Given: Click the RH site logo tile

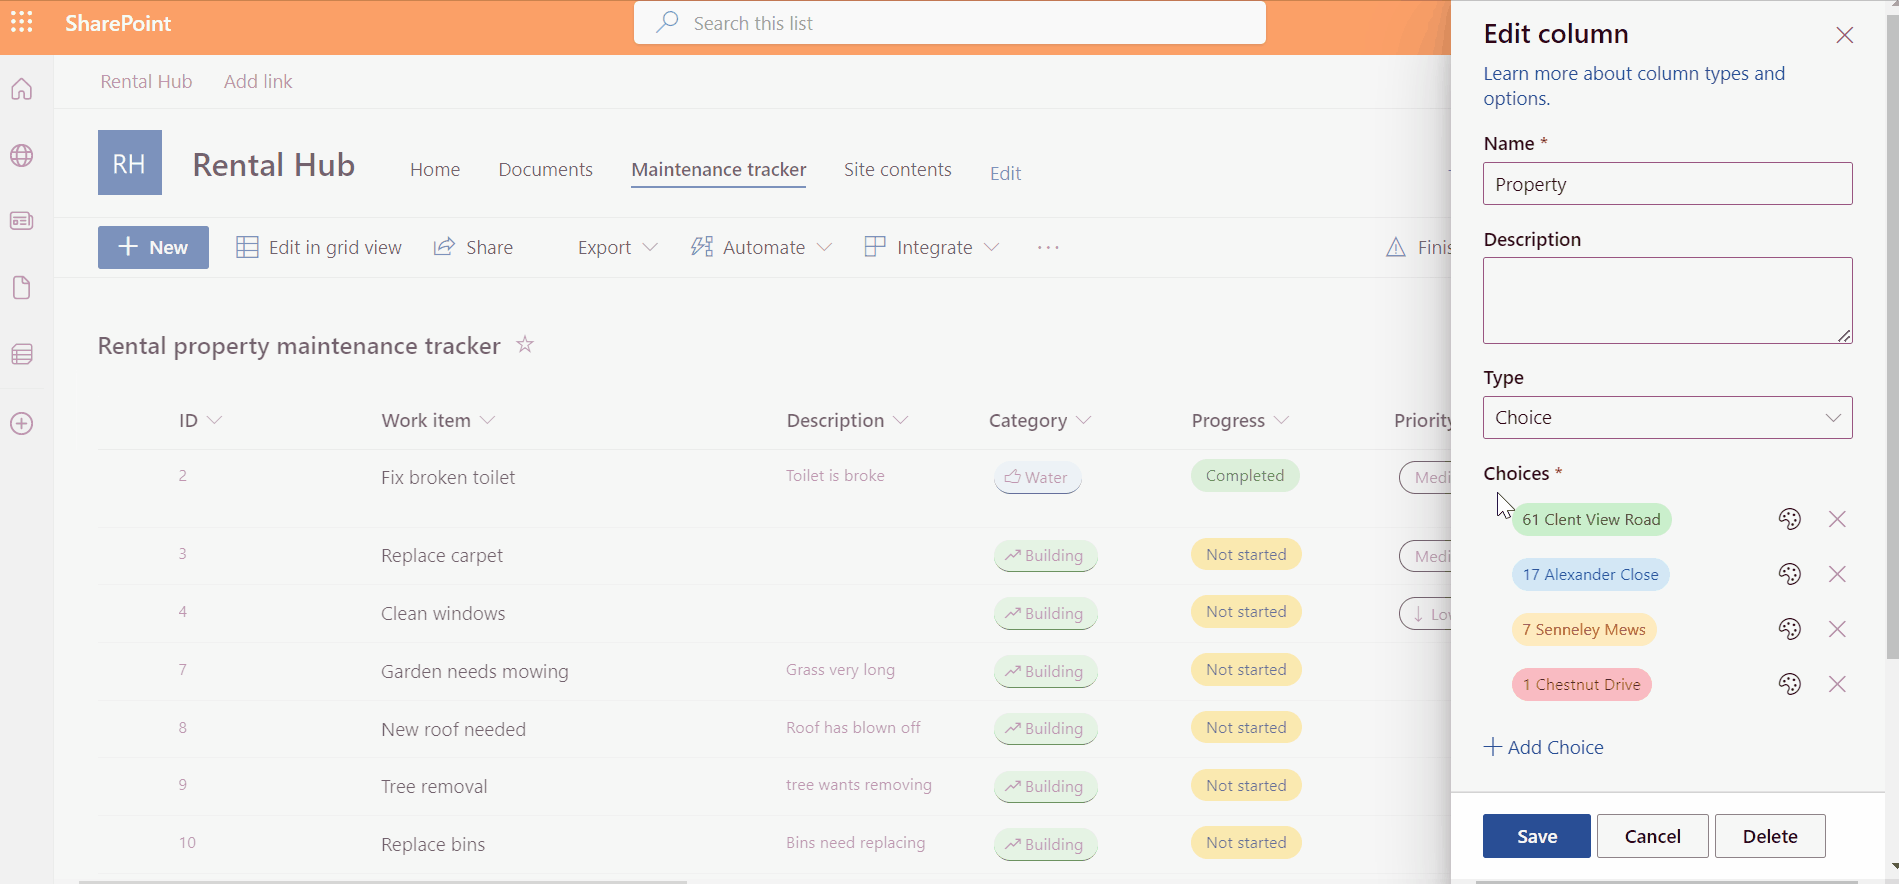Looking at the screenshot, I should click(x=130, y=162).
